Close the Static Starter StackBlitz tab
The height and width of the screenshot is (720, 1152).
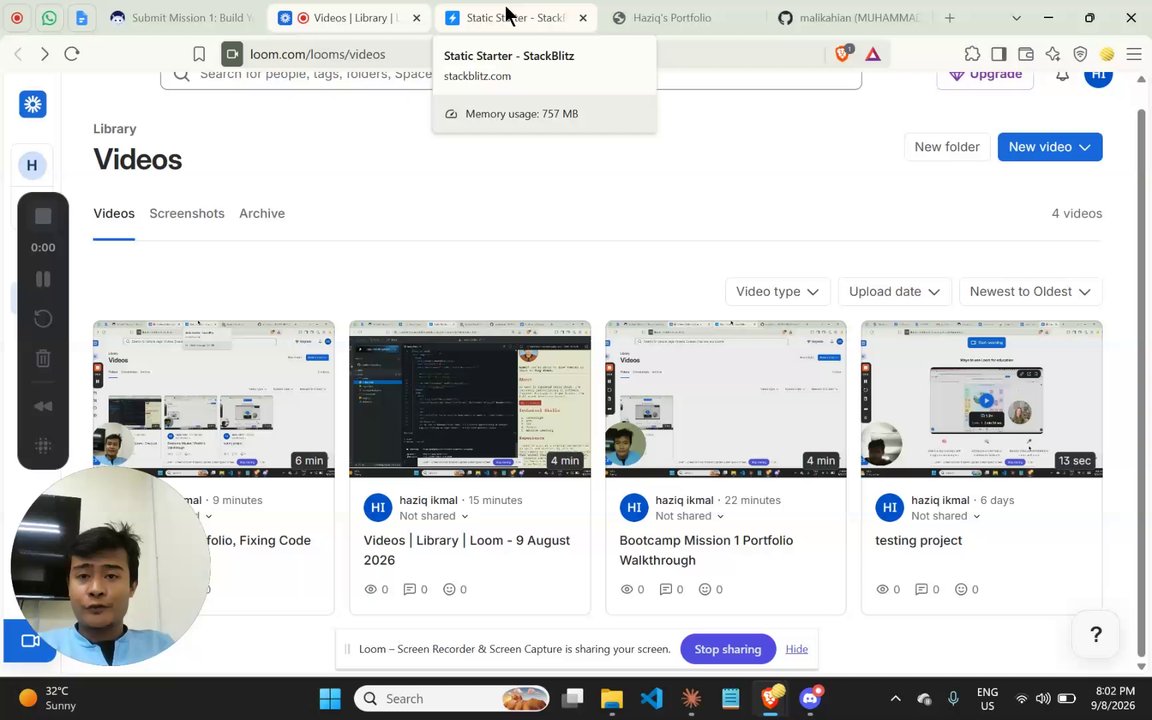click(583, 18)
